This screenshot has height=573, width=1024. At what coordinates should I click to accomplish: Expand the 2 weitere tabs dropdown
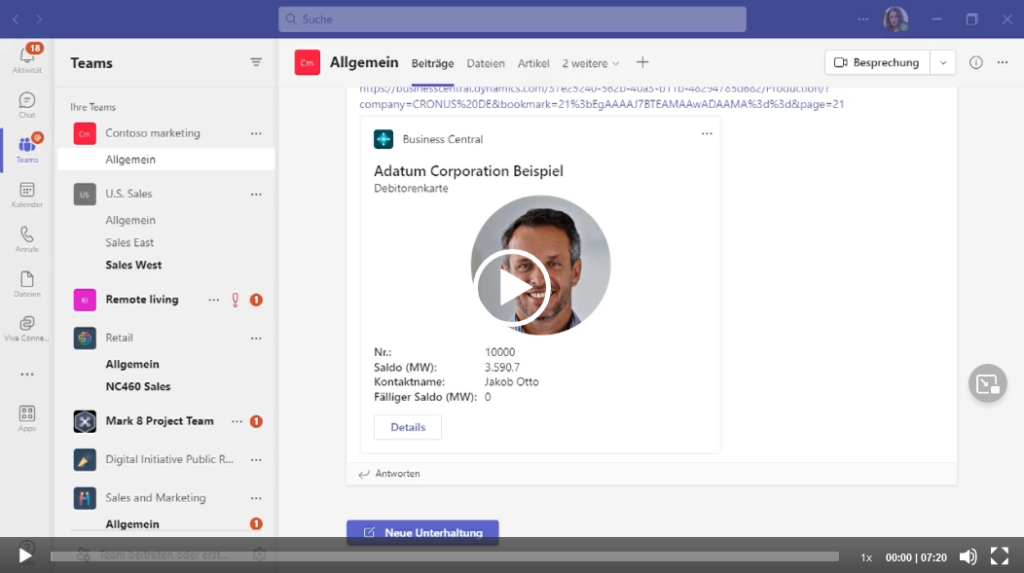(x=590, y=63)
